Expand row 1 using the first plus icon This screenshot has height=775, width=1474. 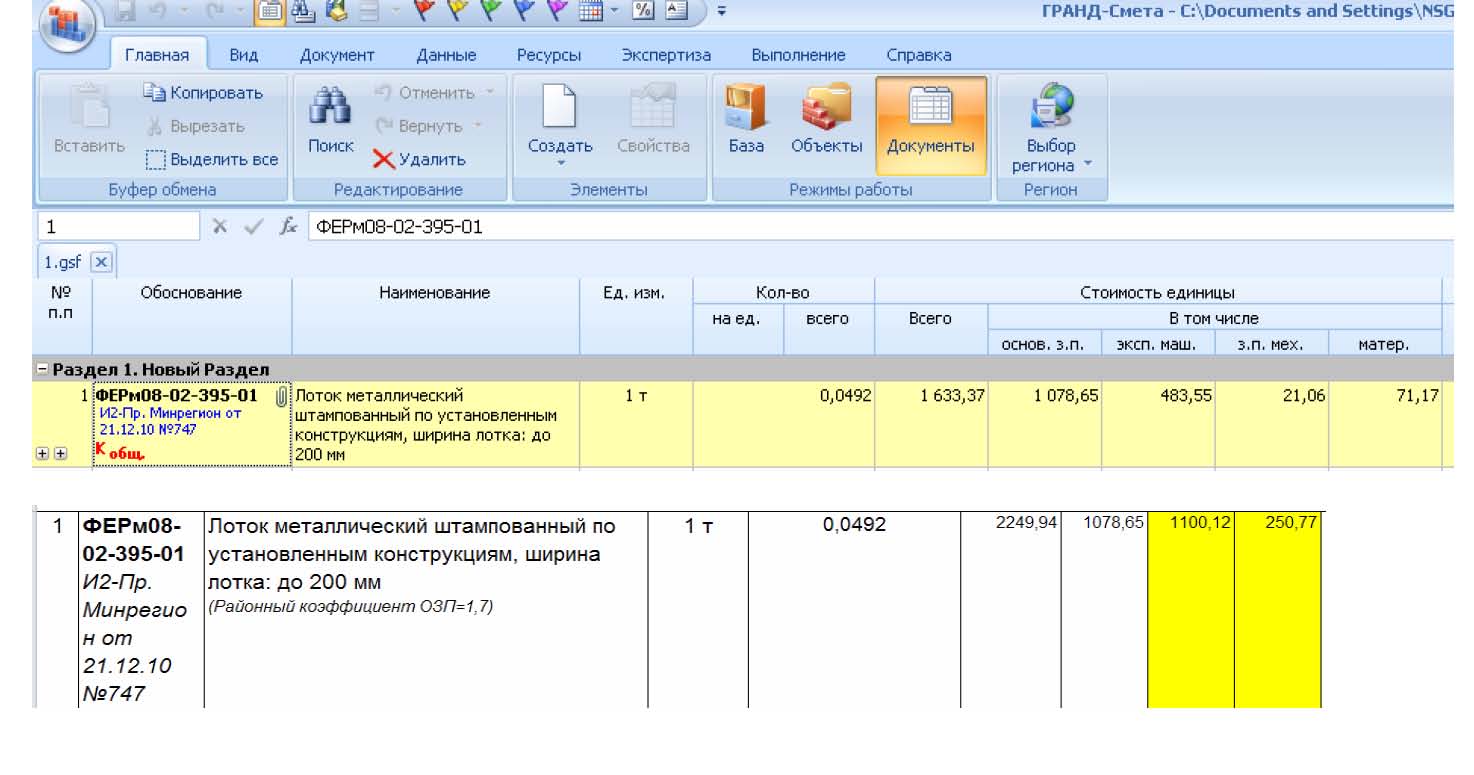point(42,453)
